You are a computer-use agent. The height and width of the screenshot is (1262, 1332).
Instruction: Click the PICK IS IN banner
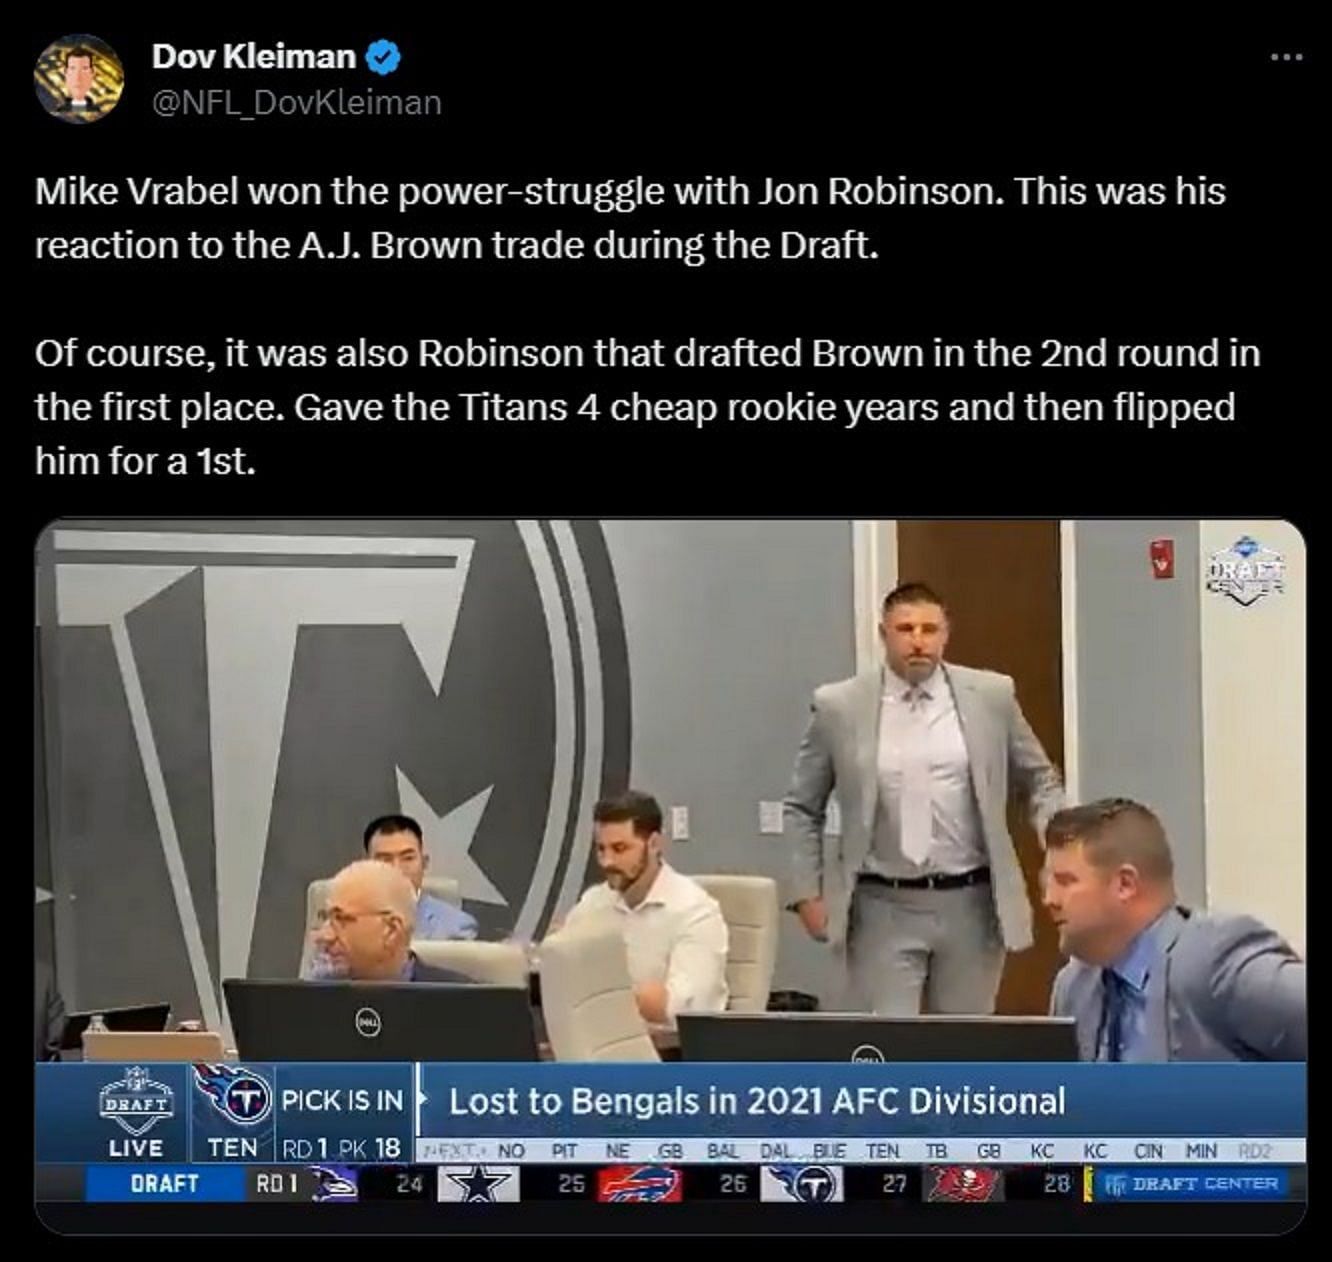pyautogui.click(x=342, y=1100)
